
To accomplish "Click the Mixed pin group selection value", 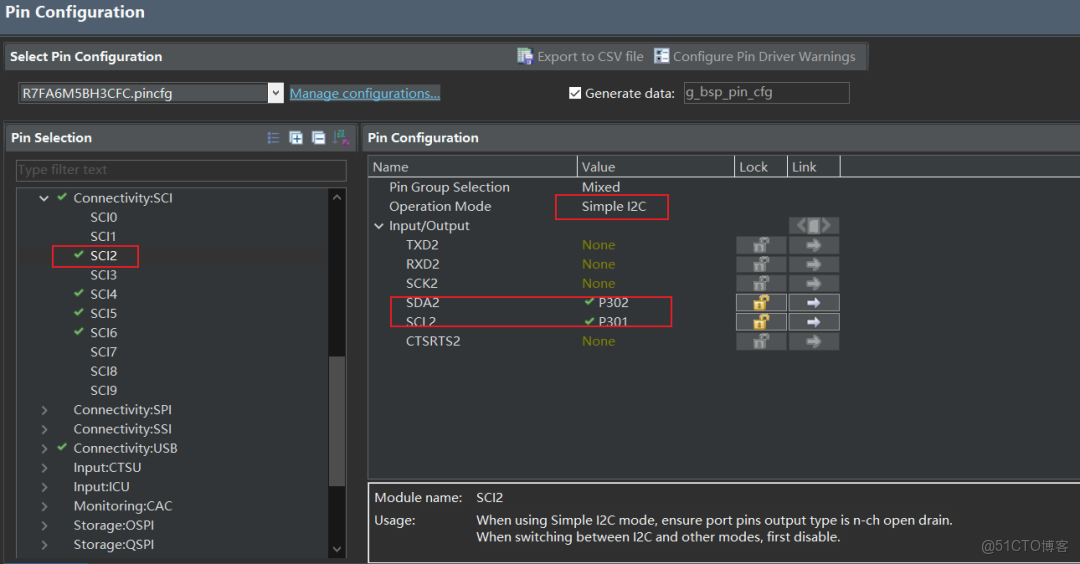I will 601,187.
